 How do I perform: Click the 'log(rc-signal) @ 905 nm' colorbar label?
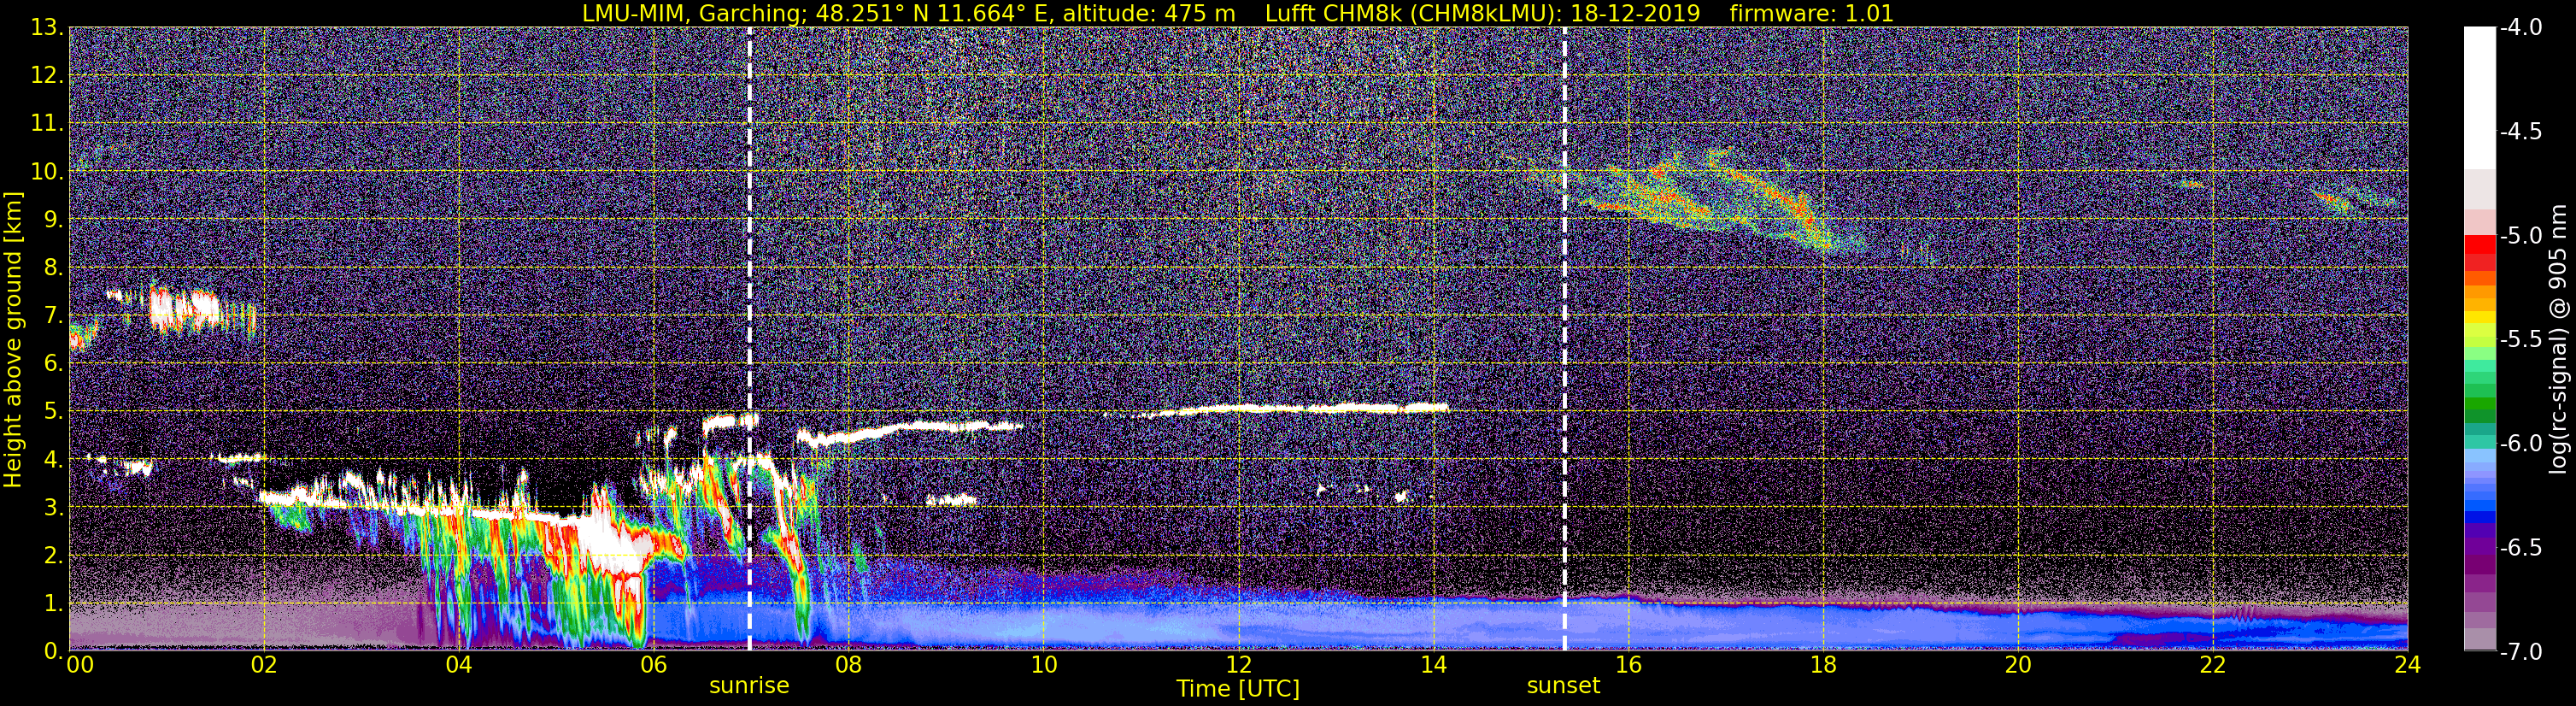pyautogui.click(x=2559, y=339)
